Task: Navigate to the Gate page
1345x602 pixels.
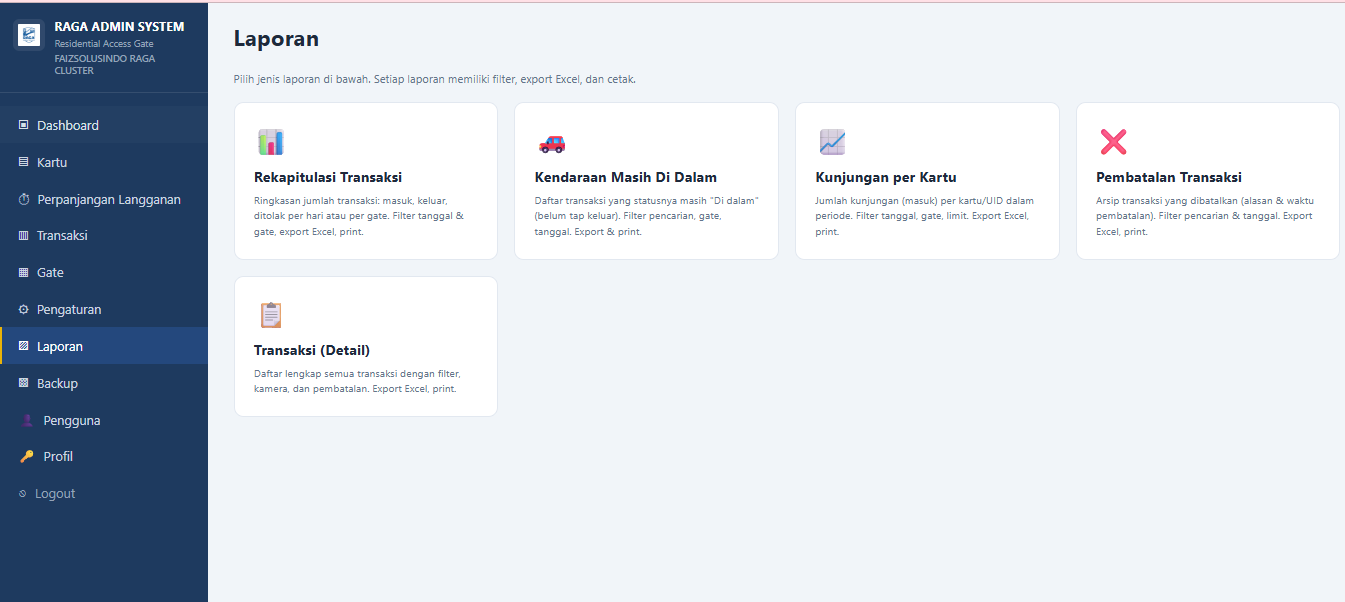Action: [50, 273]
